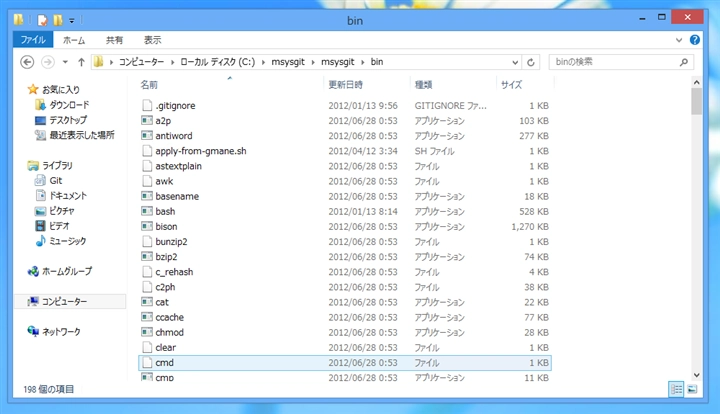Open the Explorer help icon

click(x=695, y=40)
